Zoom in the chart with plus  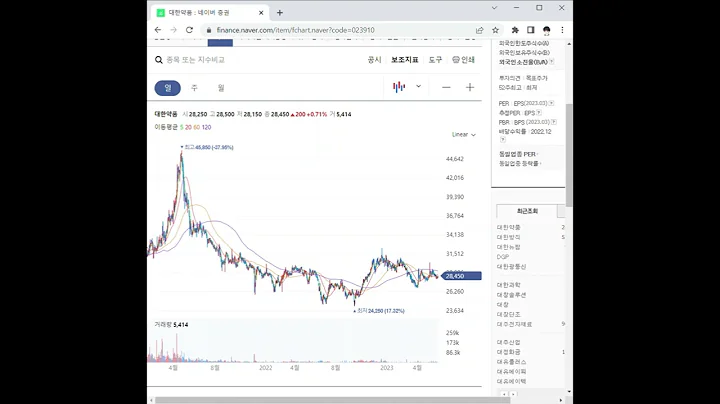pyautogui.click(x=470, y=87)
